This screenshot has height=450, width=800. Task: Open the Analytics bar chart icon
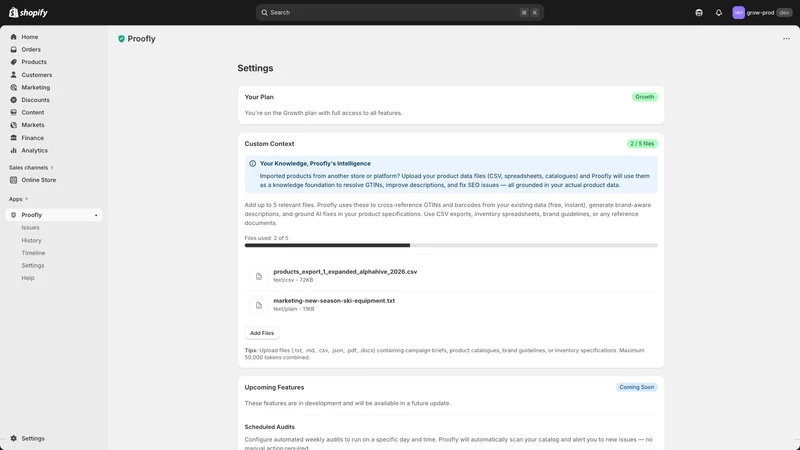click(x=14, y=151)
